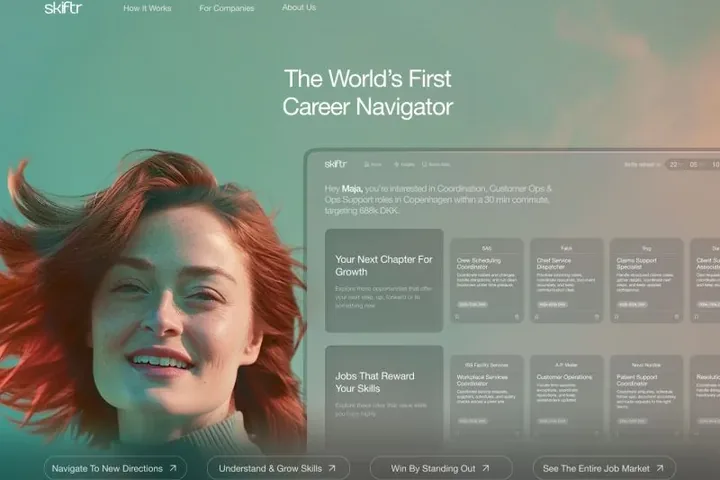
Task: Click the Win By Standing Out button
Action: click(x=441, y=468)
